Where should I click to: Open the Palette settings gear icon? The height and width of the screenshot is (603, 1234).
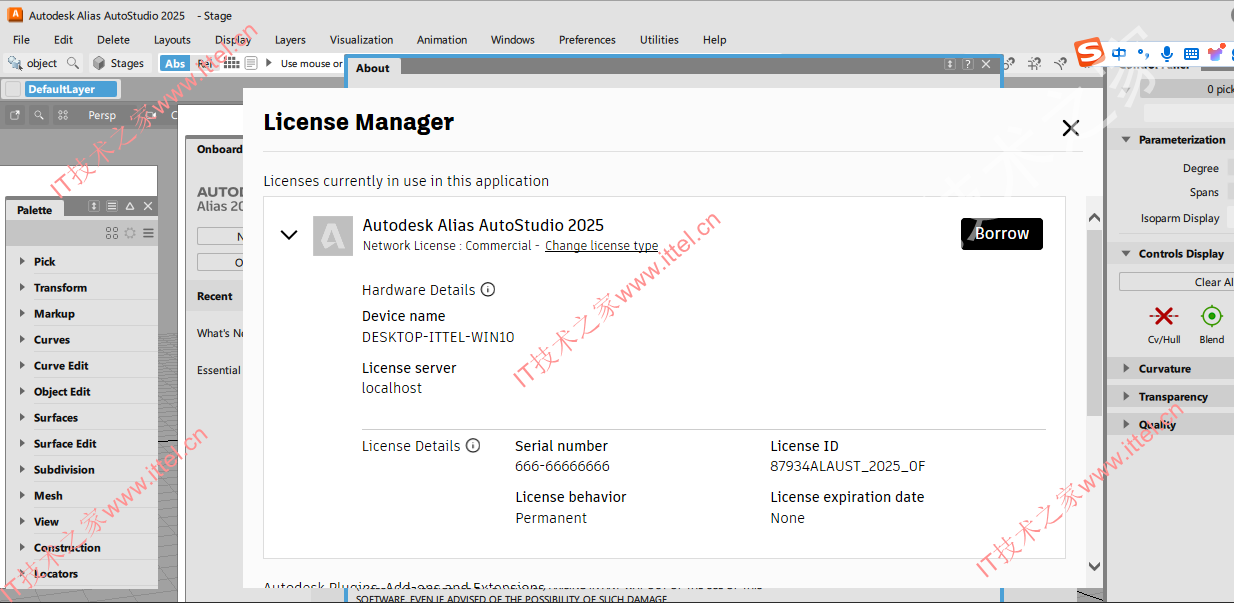130,233
